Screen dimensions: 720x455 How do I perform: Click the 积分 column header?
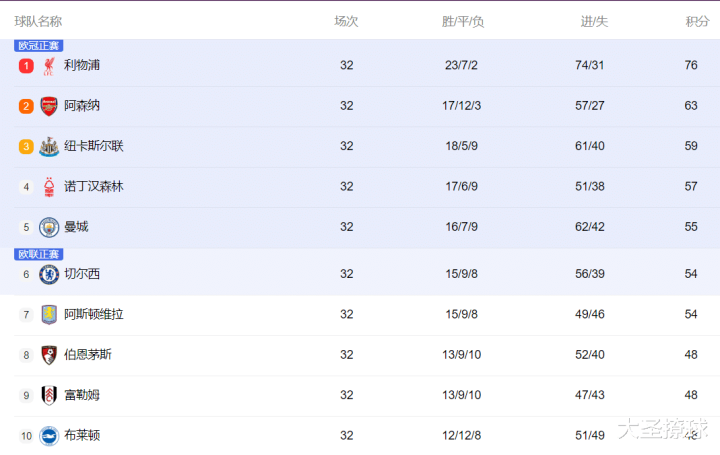[x=697, y=22]
